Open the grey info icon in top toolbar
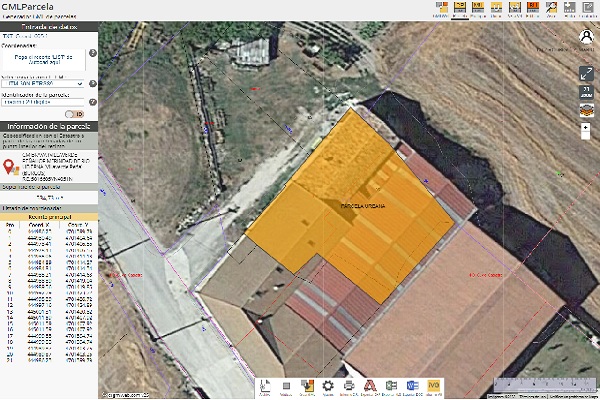Viewport: 600px width, 400px height. pyautogui.click(x=569, y=8)
